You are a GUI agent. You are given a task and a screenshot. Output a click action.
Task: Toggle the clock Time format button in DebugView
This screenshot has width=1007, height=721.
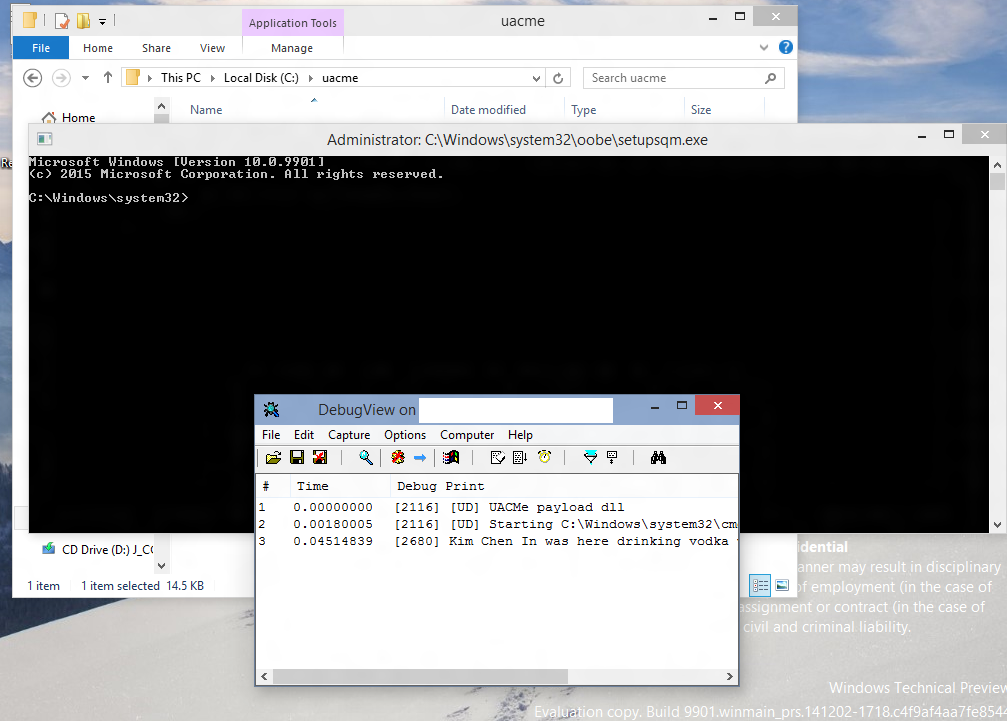click(545, 458)
